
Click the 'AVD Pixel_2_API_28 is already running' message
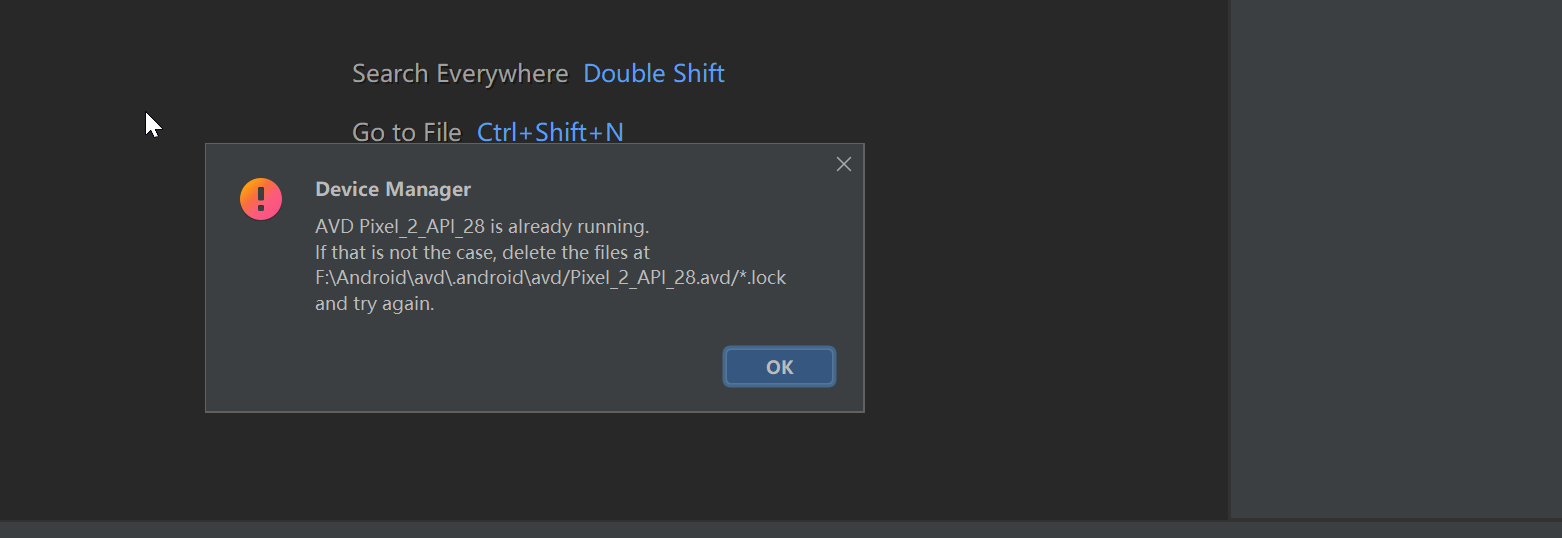point(482,227)
